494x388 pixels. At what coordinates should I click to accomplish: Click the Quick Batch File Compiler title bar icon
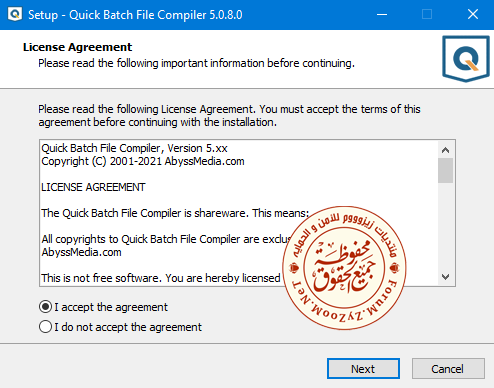[15, 14]
